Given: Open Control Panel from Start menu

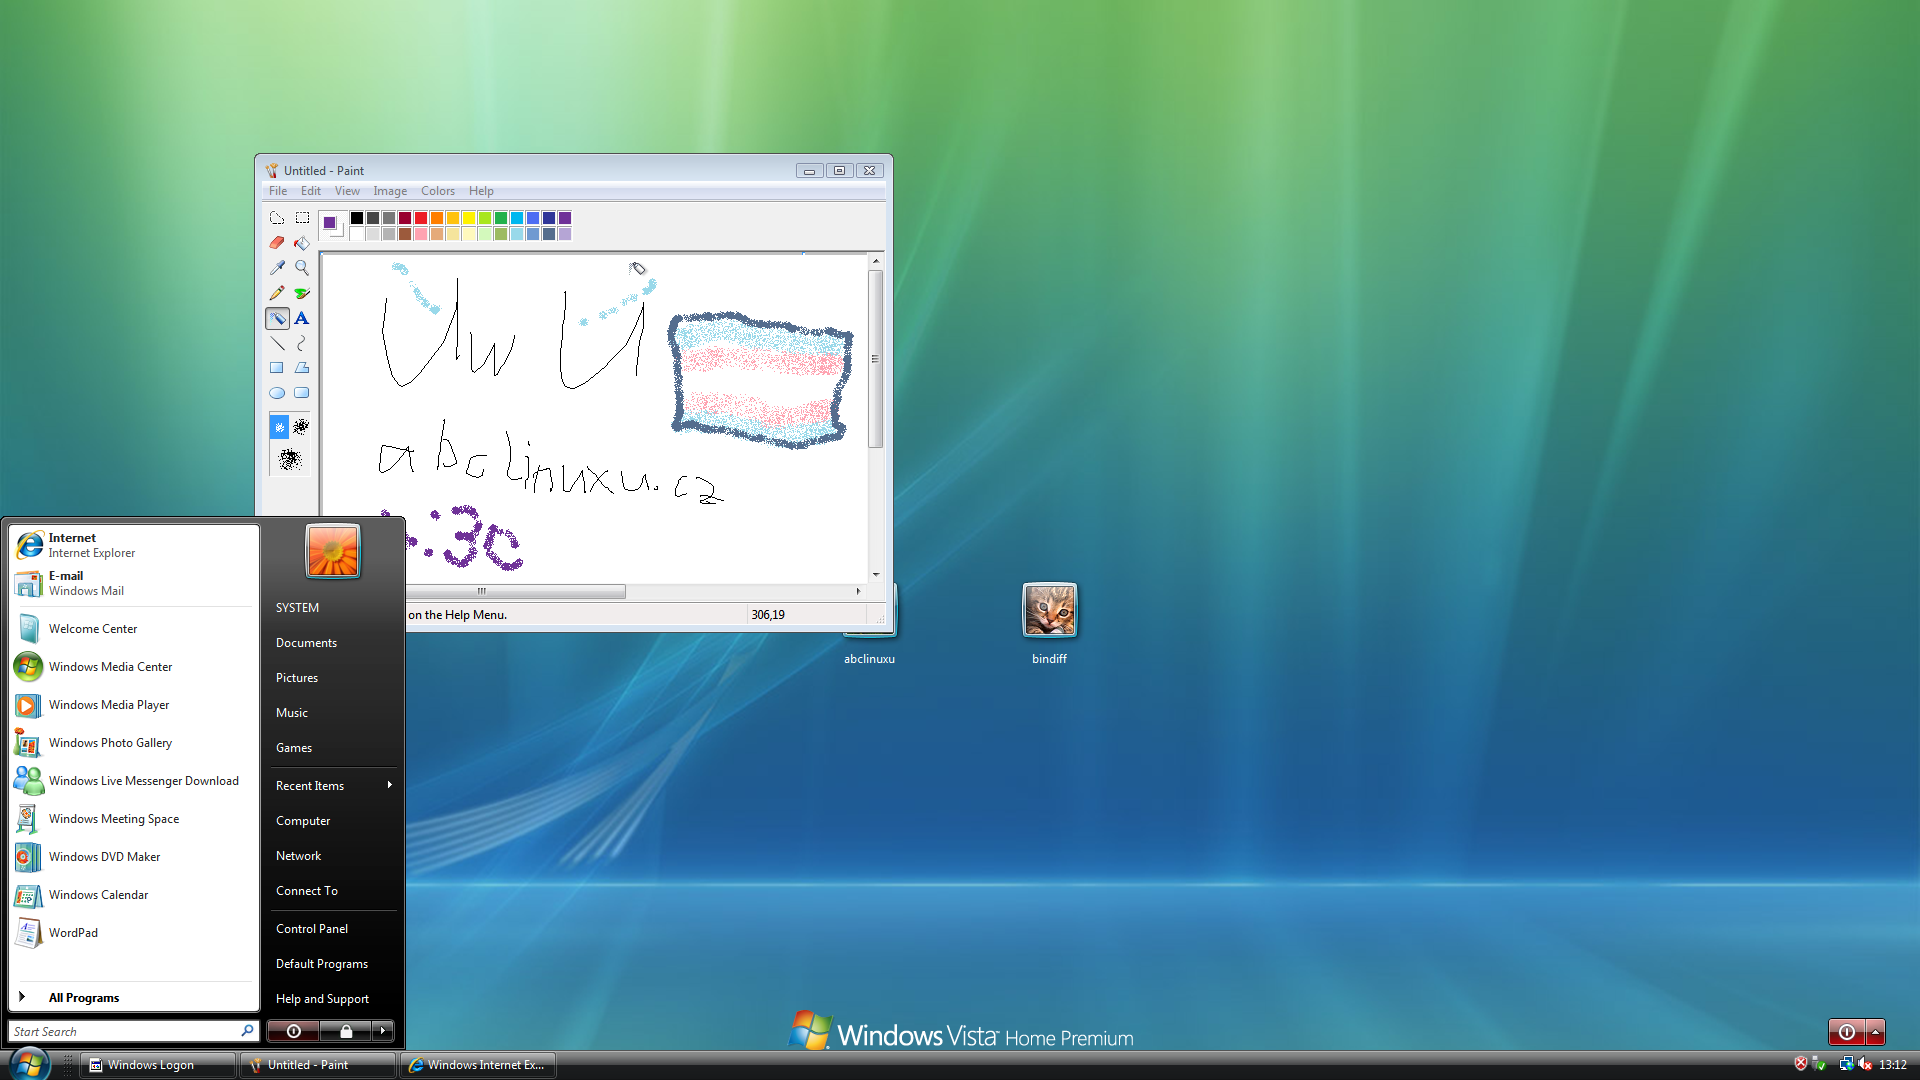Looking at the screenshot, I should click(x=312, y=928).
